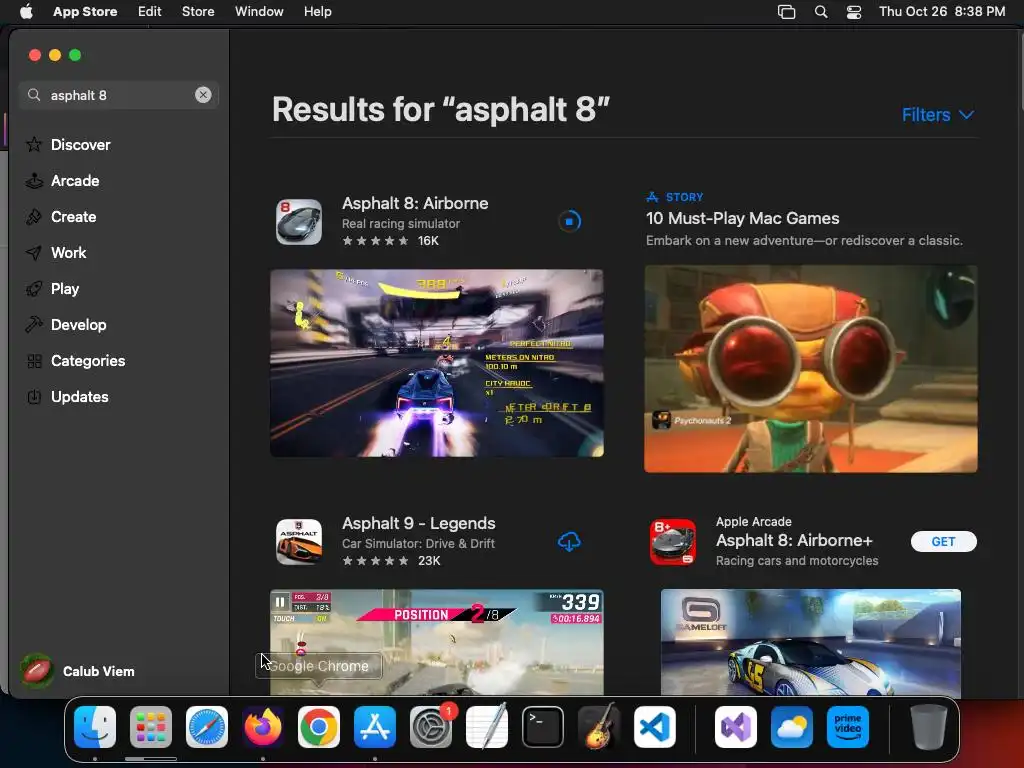The width and height of the screenshot is (1024, 768).
Task: Clear the asphalt 8 search field
Action: coord(203,95)
